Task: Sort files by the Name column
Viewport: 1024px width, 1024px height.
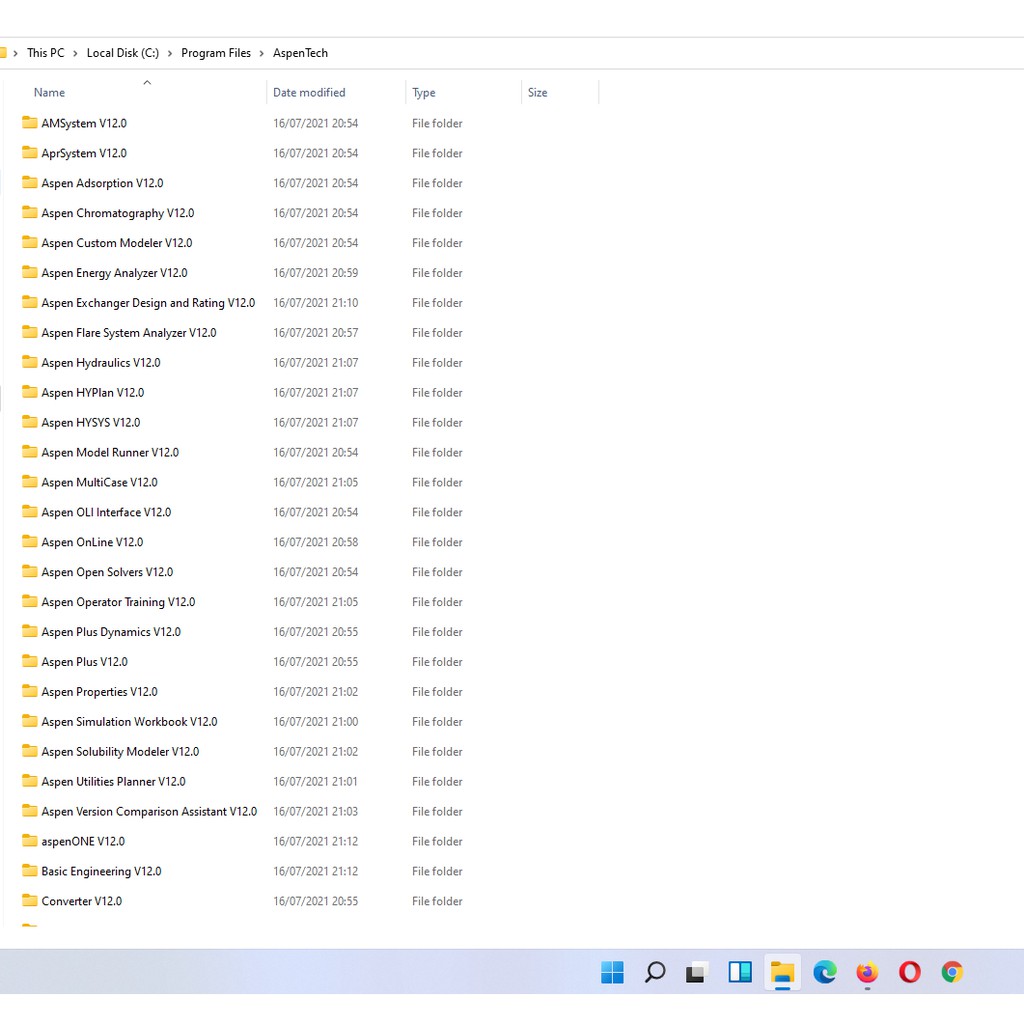Action: pyautogui.click(x=49, y=93)
